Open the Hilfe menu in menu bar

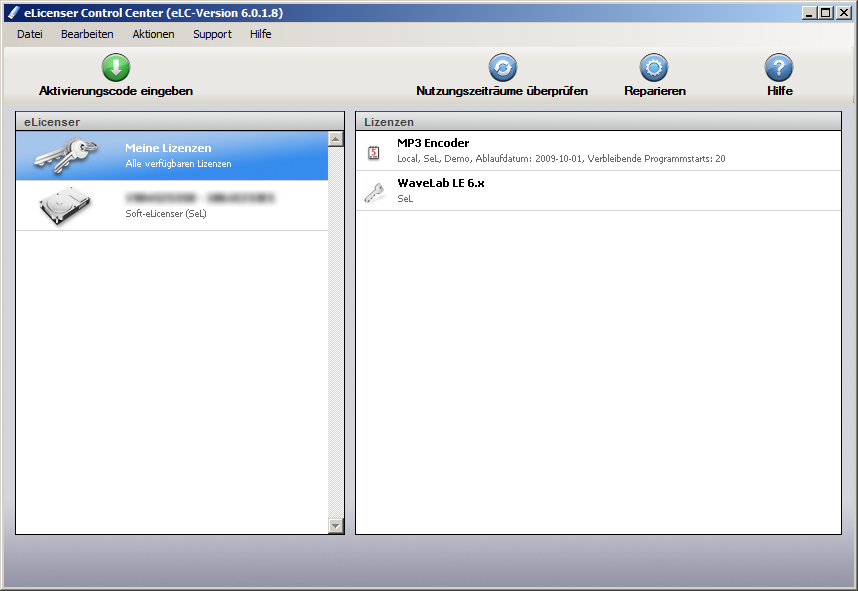pos(260,34)
